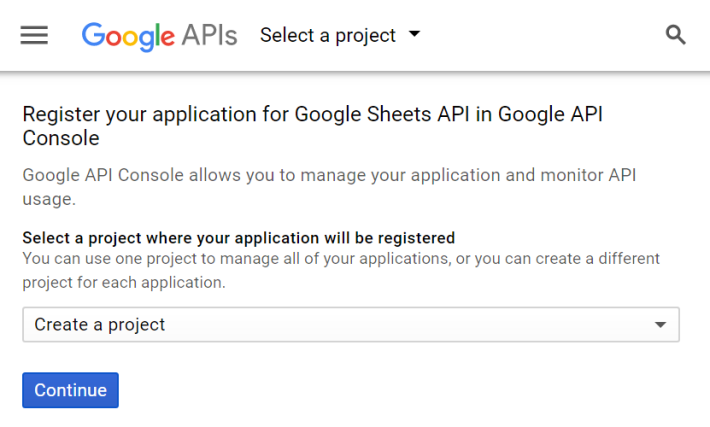Viewport: 710px width, 427px height.
Task: Click the bold Select a project where label
Action: (239, 238)
